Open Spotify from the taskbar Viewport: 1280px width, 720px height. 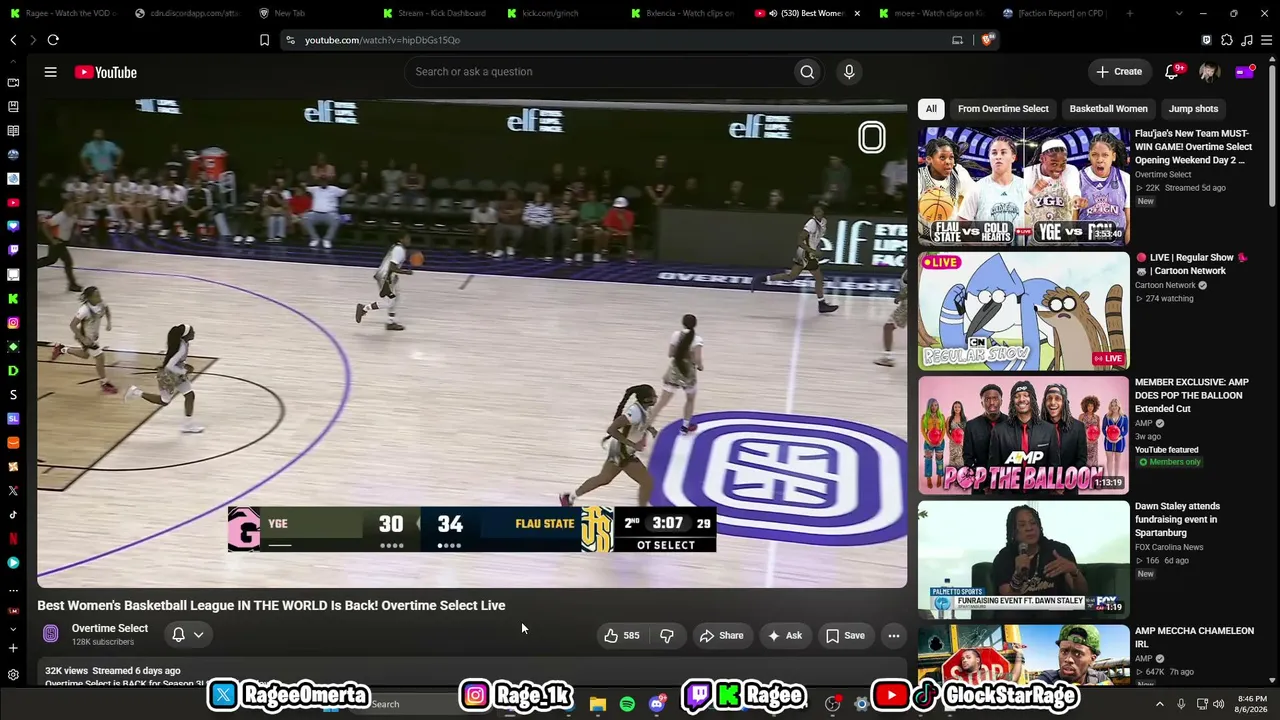pos(627,704)
